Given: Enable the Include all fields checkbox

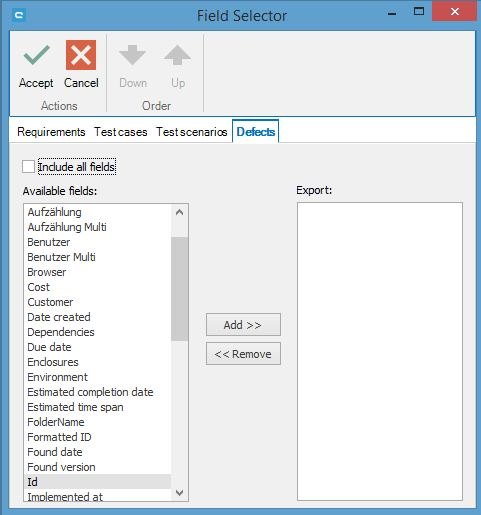Looking at the screenshot, I should pos(28,167).
